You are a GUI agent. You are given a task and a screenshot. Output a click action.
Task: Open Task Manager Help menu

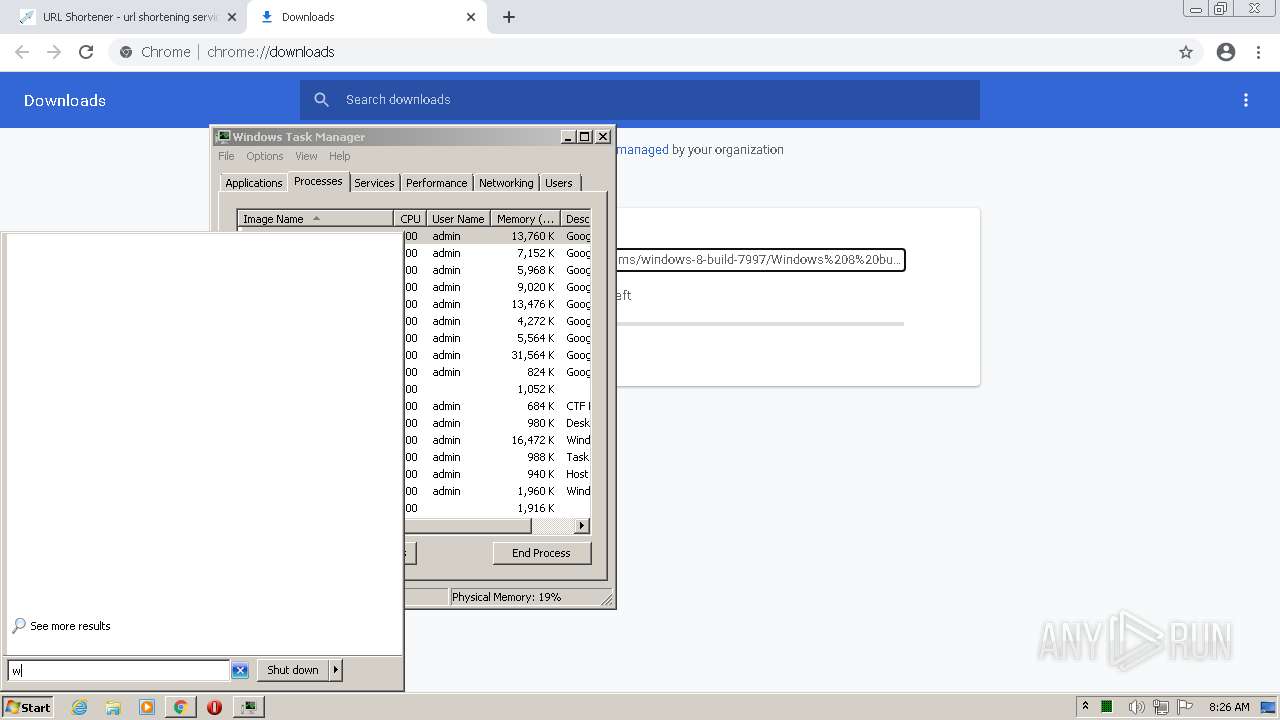click(340, 156)
